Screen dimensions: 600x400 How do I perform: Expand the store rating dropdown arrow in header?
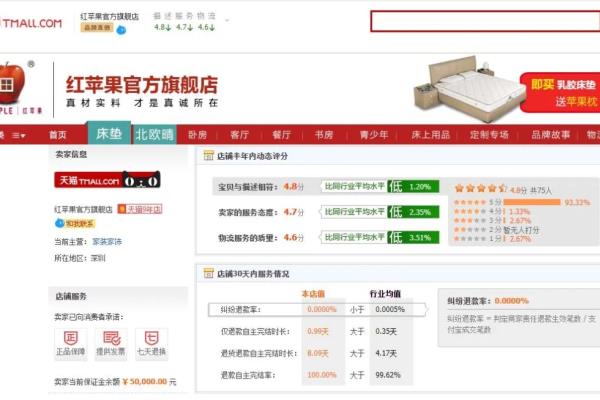pyautogui.click(x=227, y=20)
